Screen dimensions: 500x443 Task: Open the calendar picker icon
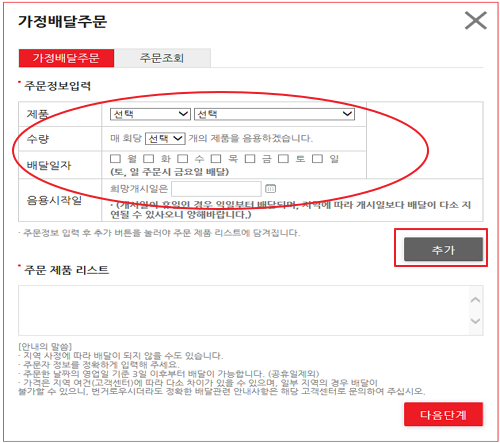(270, 189)
